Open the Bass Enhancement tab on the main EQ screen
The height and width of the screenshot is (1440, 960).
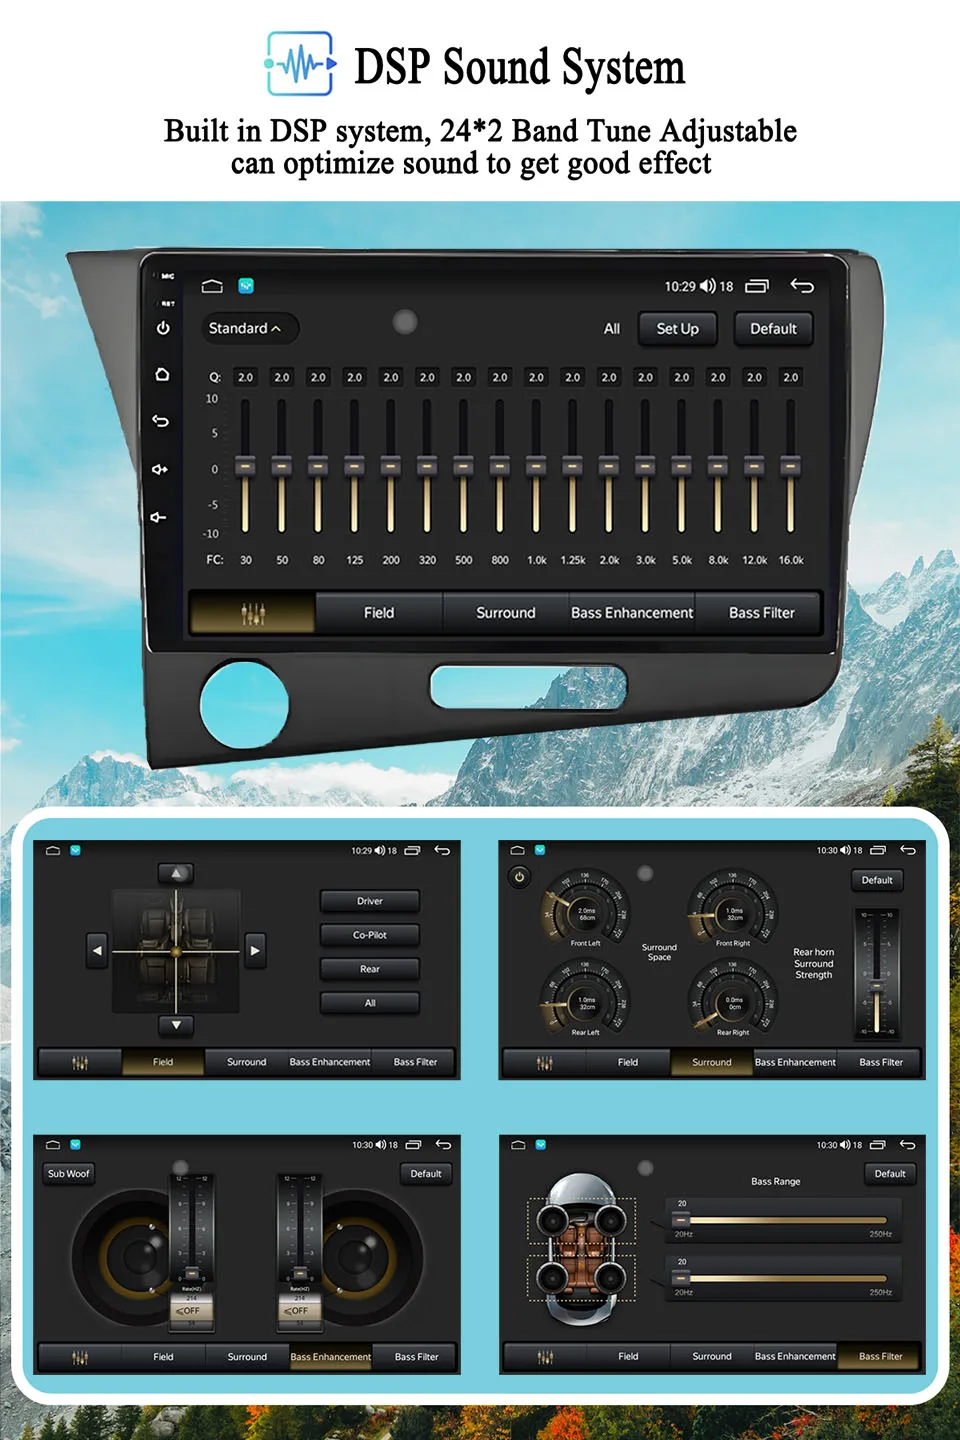click(632, 613)
